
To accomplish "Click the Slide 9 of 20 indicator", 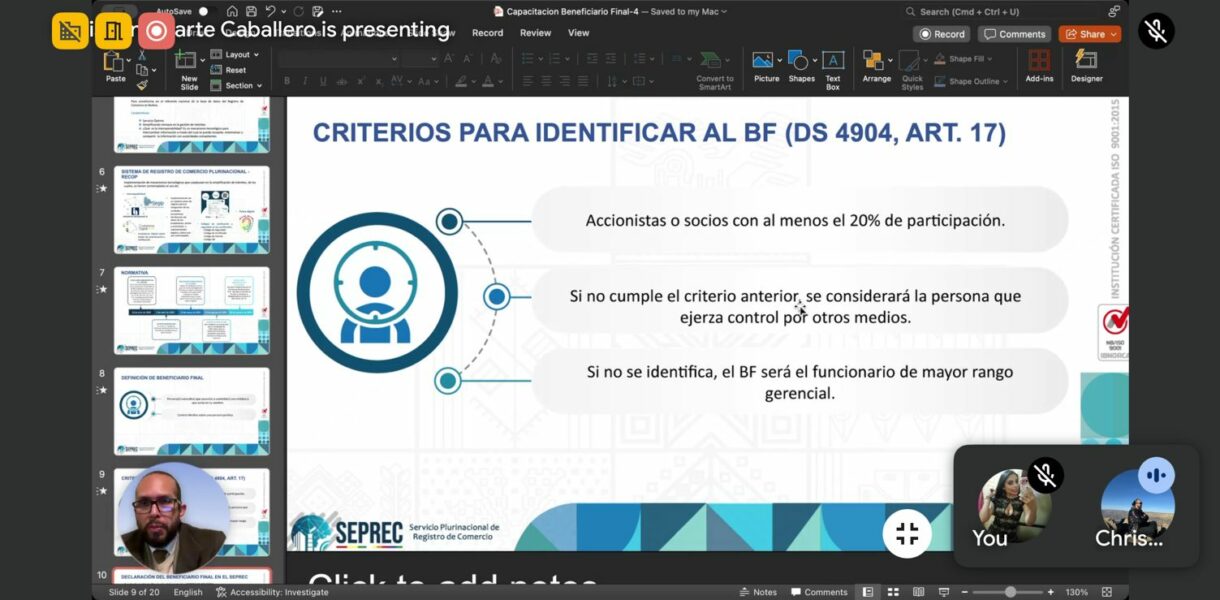I will pos(134,592).
